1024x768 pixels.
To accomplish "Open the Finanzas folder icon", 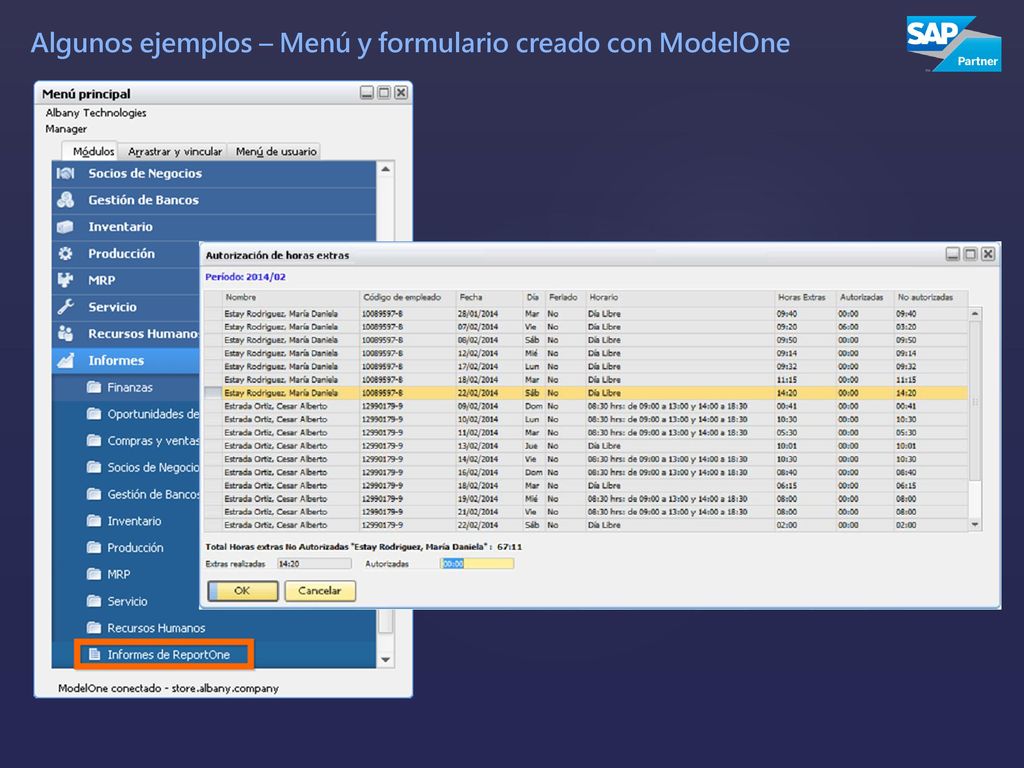I will click(94, 387).
